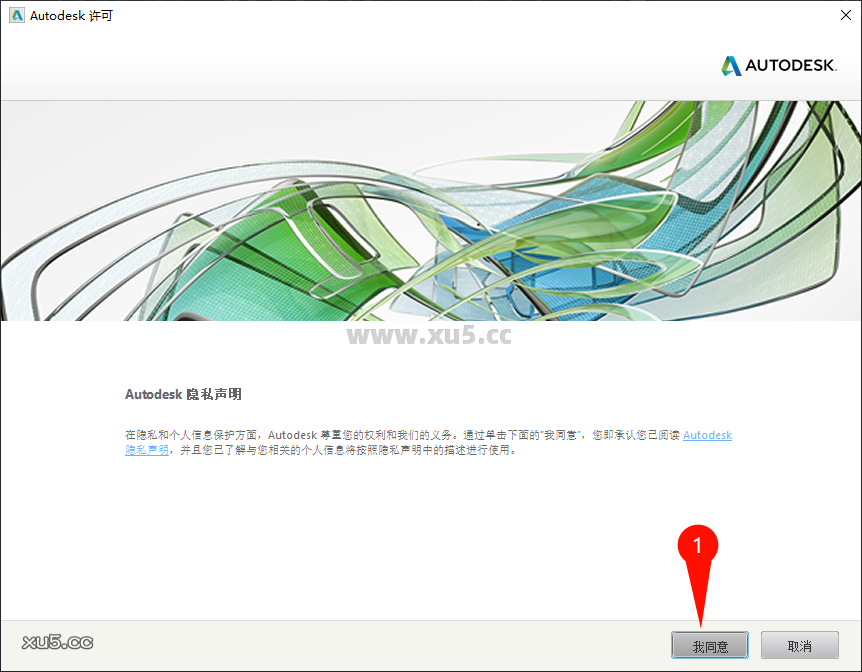The height and width of the screenshot is (672, 862).
Task: Close the Autodesk 许可 dialog window
Action: [848, 15]
